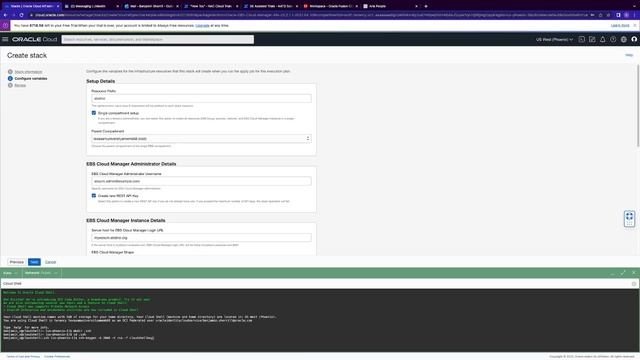
Task: Click the floating help widget on right edge
Action: pos(629,219)
